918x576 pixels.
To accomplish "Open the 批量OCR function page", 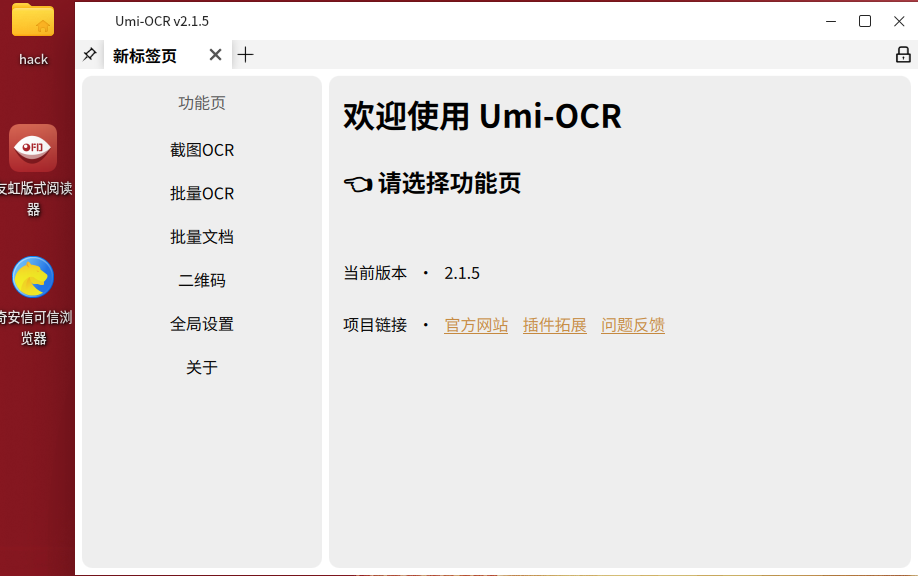I will click(202, 194).
